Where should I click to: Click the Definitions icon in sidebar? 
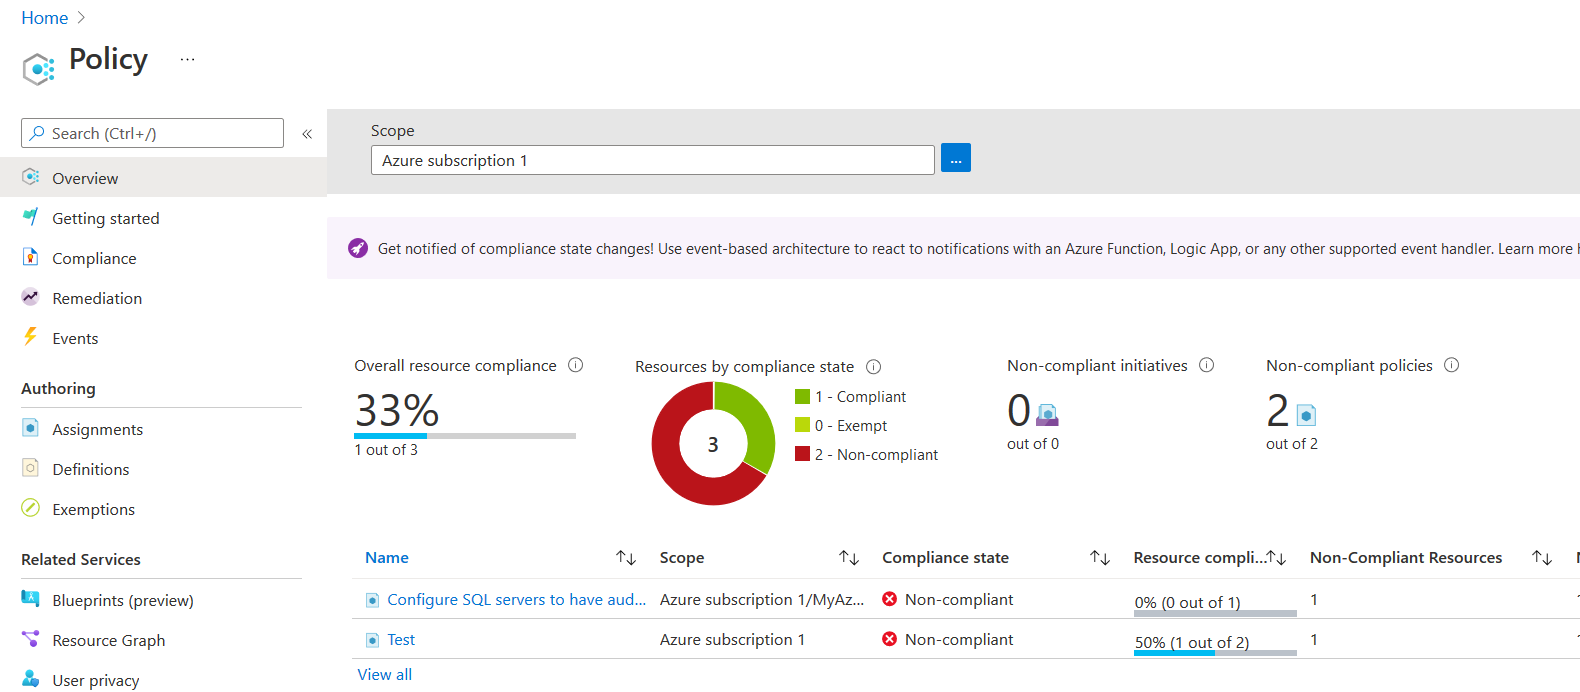click(x=31, y=468)
